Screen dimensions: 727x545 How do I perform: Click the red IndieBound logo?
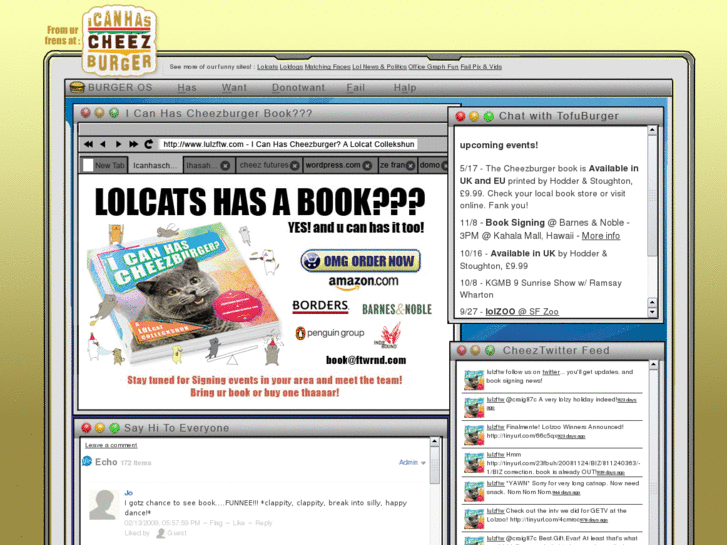tap(389, 335)
